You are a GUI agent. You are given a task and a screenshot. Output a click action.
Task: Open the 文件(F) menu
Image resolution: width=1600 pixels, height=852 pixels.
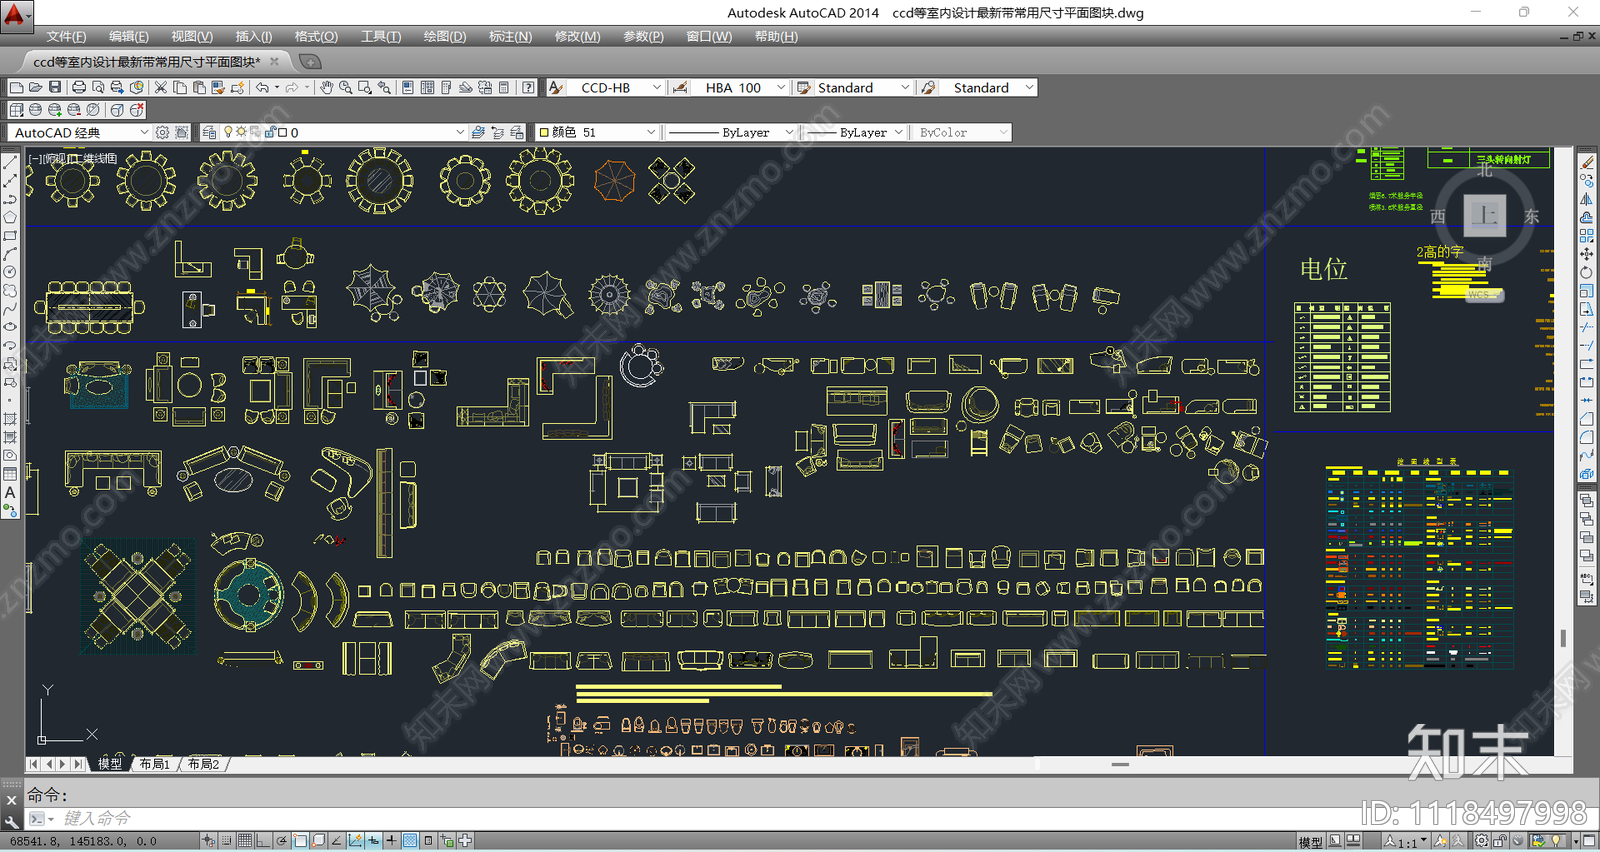click(66, 36)
